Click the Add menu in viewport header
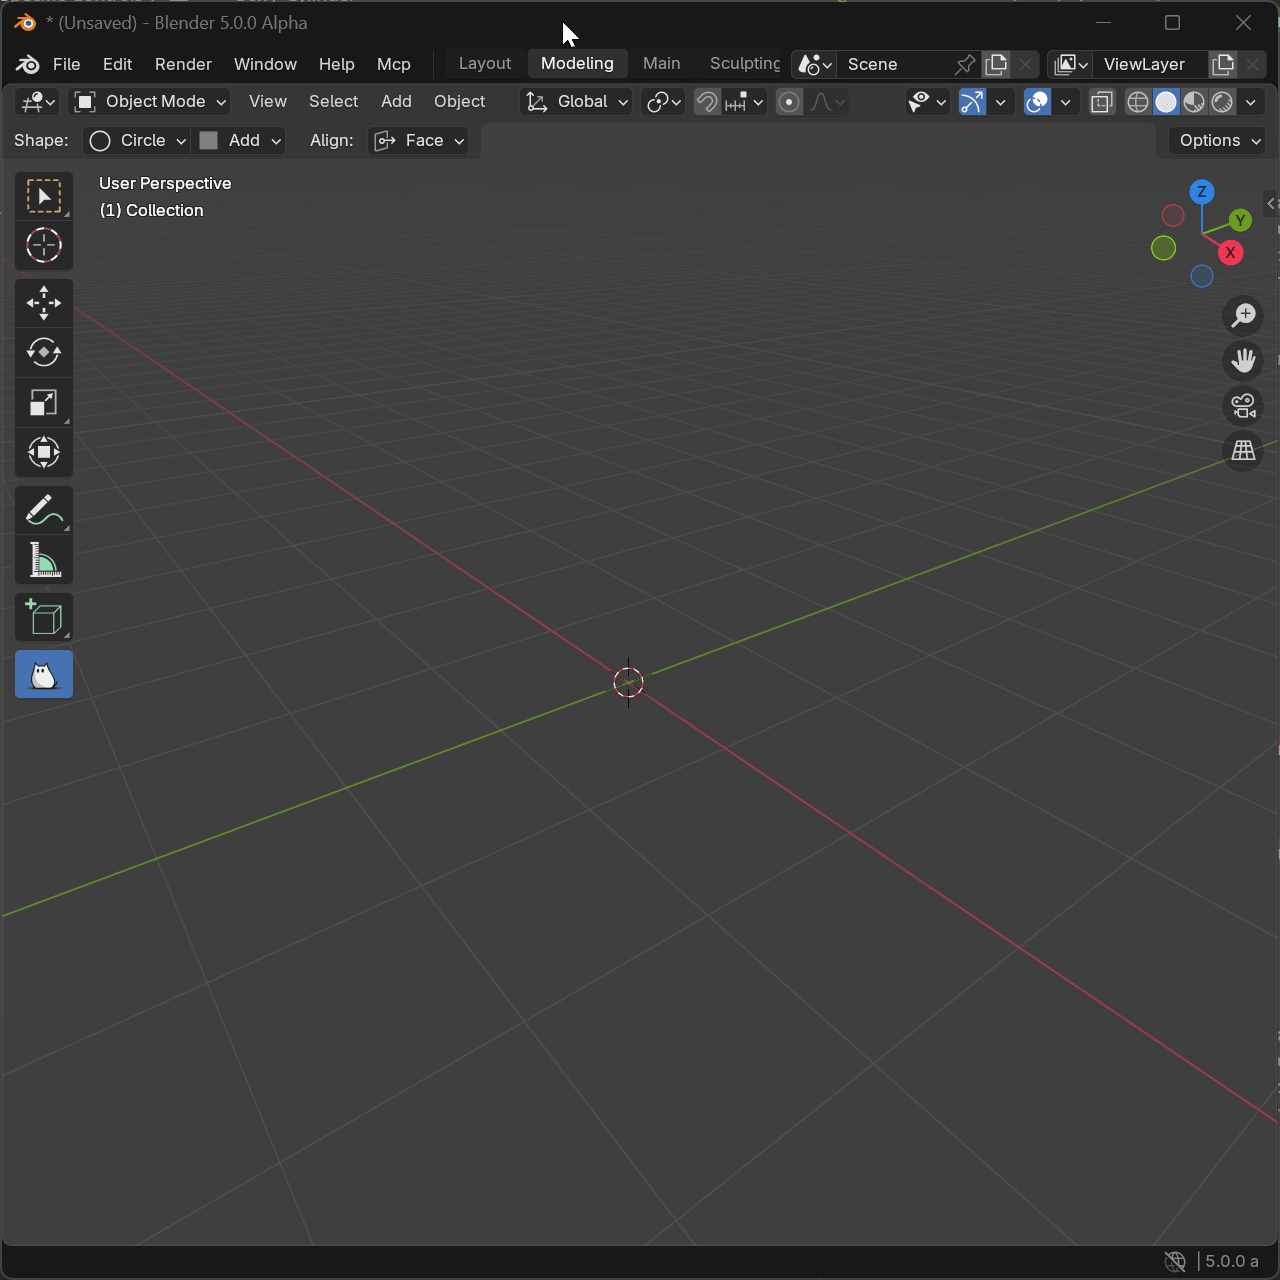The width and height of the screenshot is (1280, 1280). [396, 102]
